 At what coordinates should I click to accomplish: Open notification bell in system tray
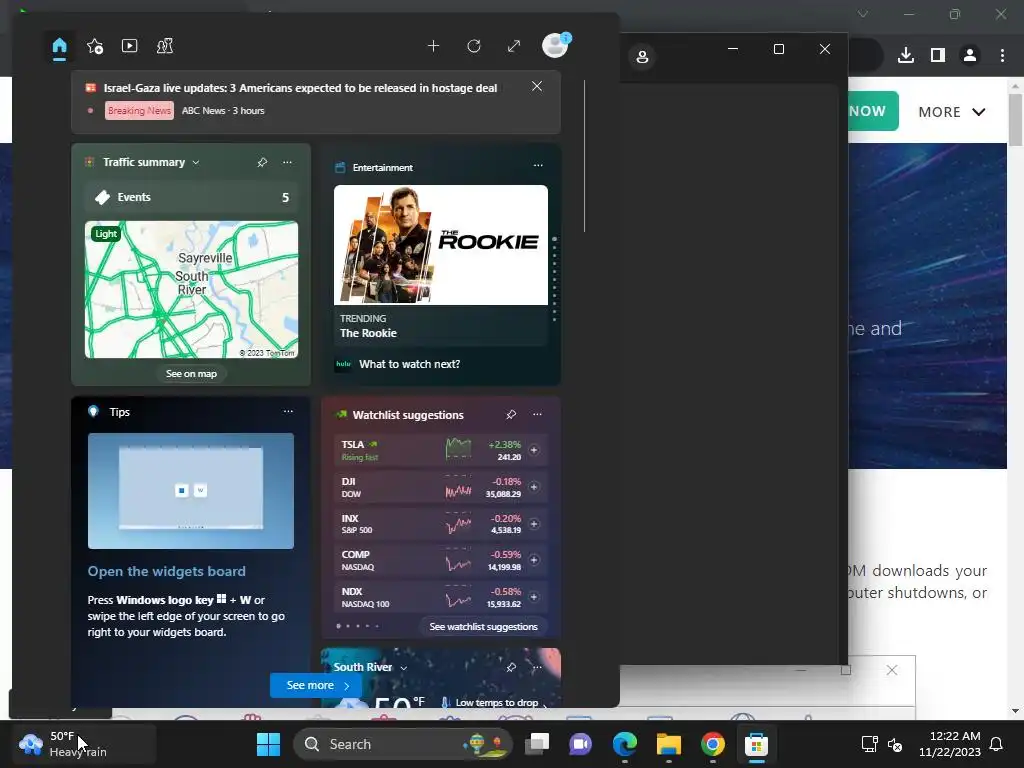pyautogui.click(x=996, y=744)
